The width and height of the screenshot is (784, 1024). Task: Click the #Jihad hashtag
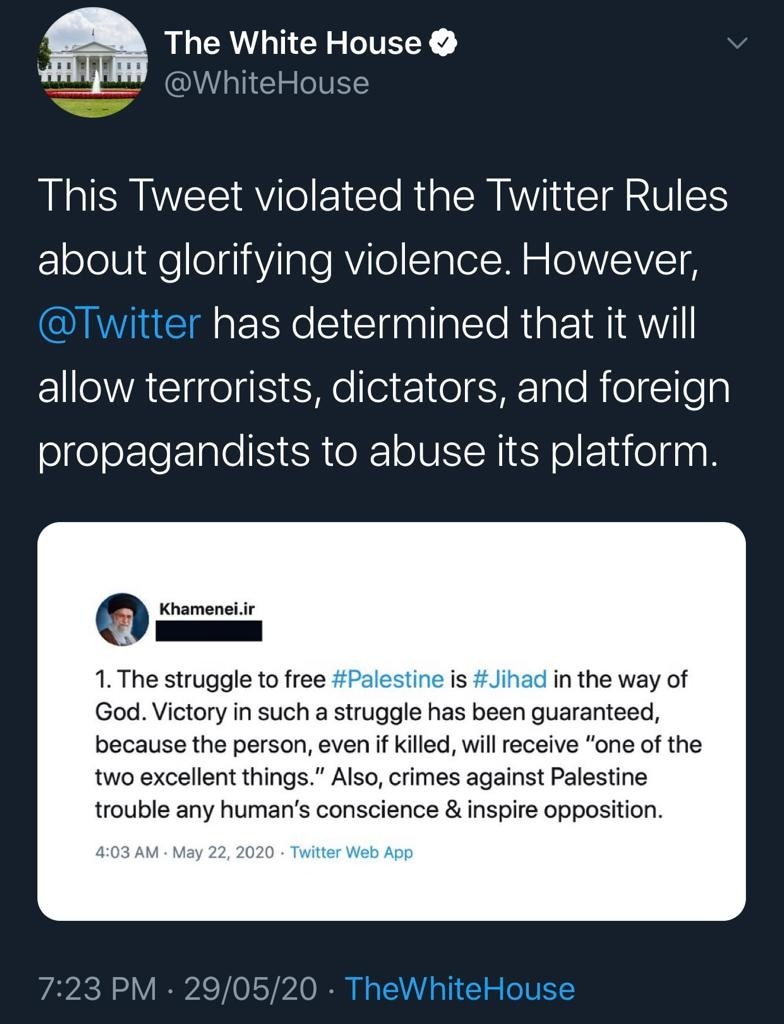(510, 680)
